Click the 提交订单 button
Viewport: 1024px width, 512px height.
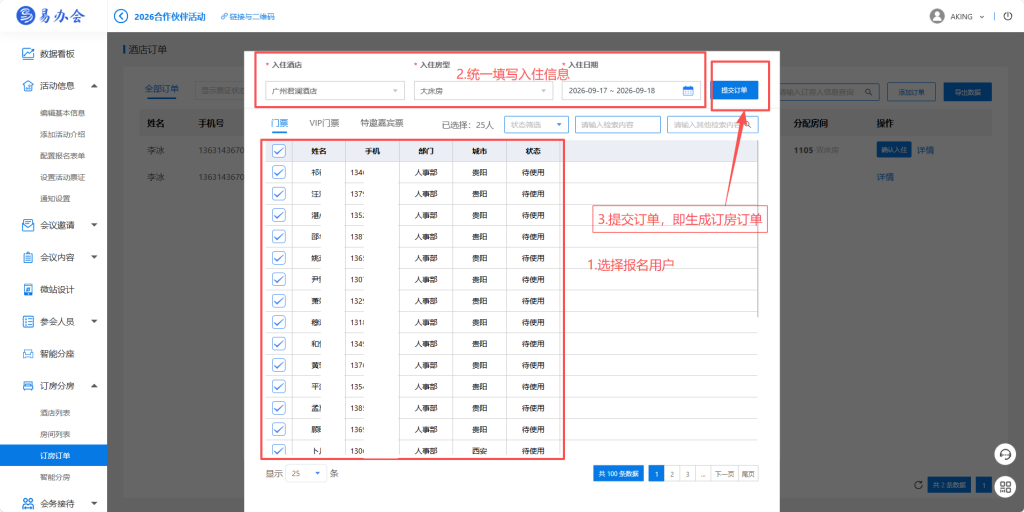coord(734,90)
